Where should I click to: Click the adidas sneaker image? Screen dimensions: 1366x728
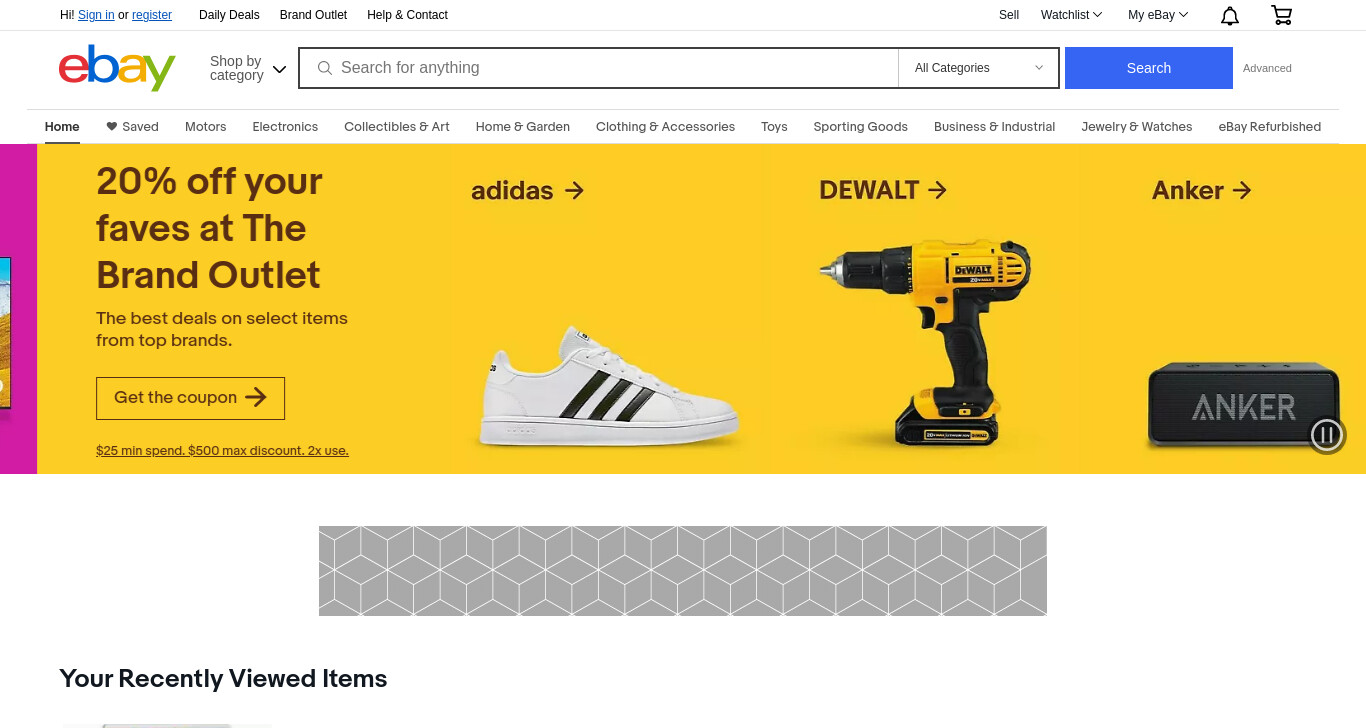point(609,387)
